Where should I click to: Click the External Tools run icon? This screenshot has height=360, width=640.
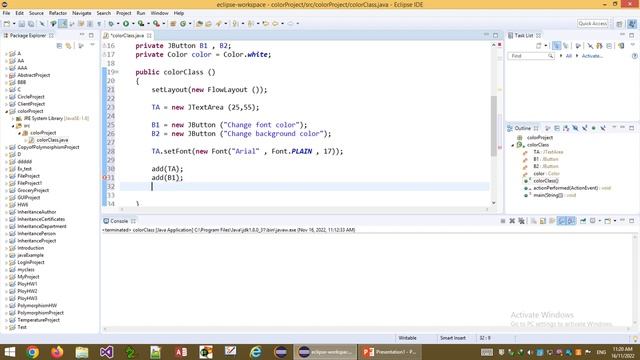(156, 24)
